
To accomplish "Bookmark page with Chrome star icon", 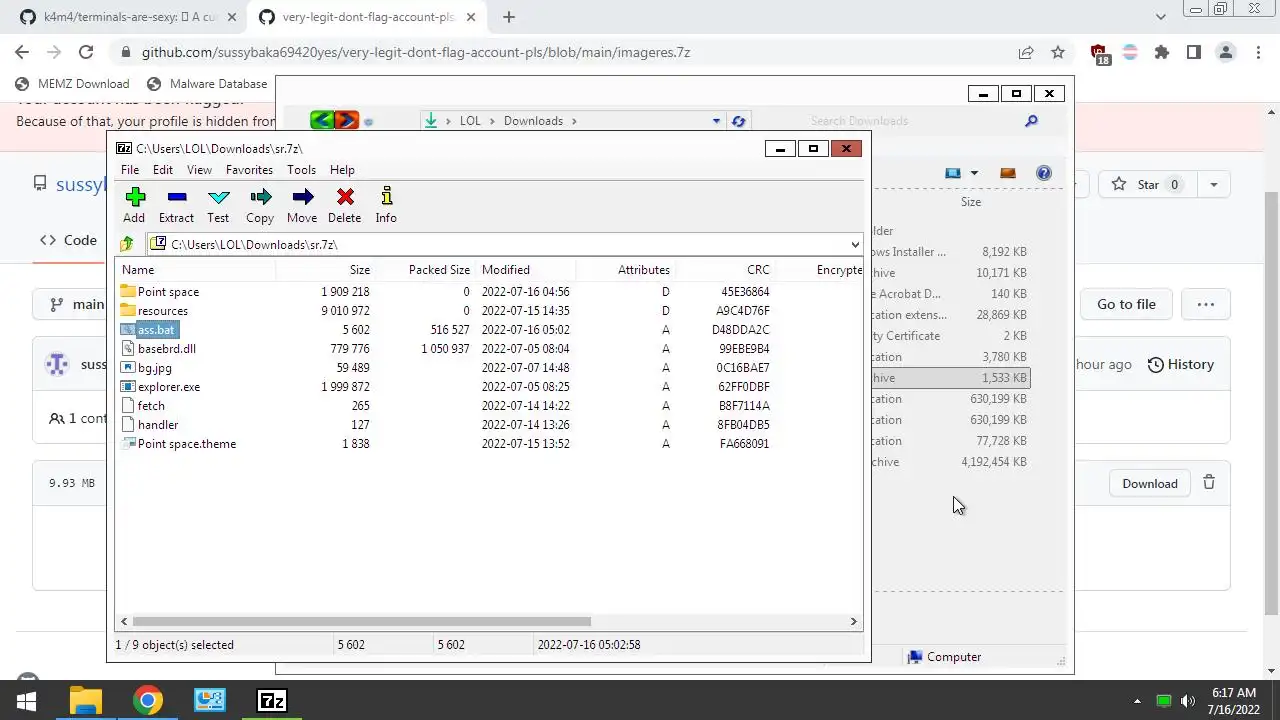I will coord(1058,52).
